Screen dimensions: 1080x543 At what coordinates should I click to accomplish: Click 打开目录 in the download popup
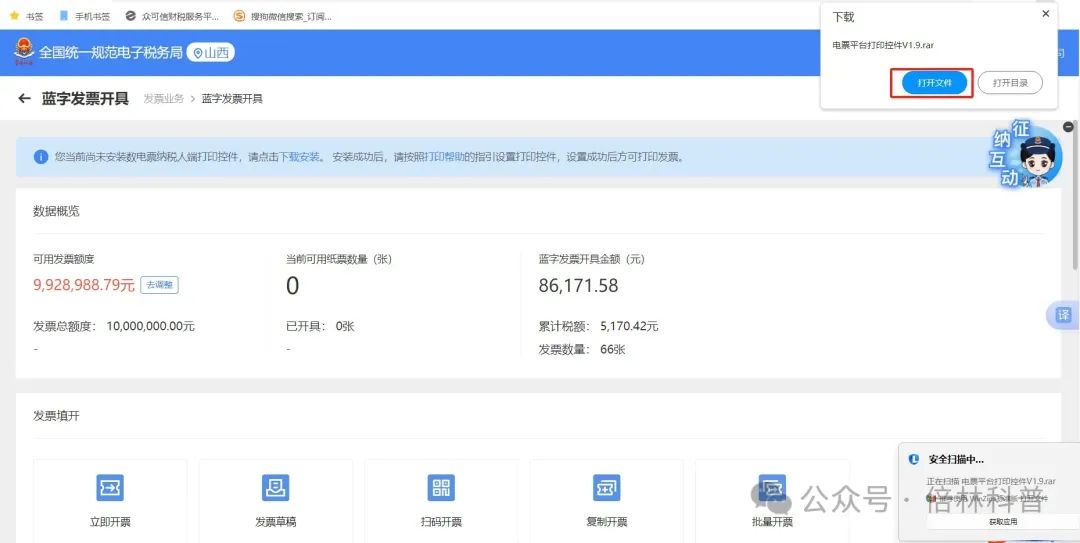point(1010,83)
